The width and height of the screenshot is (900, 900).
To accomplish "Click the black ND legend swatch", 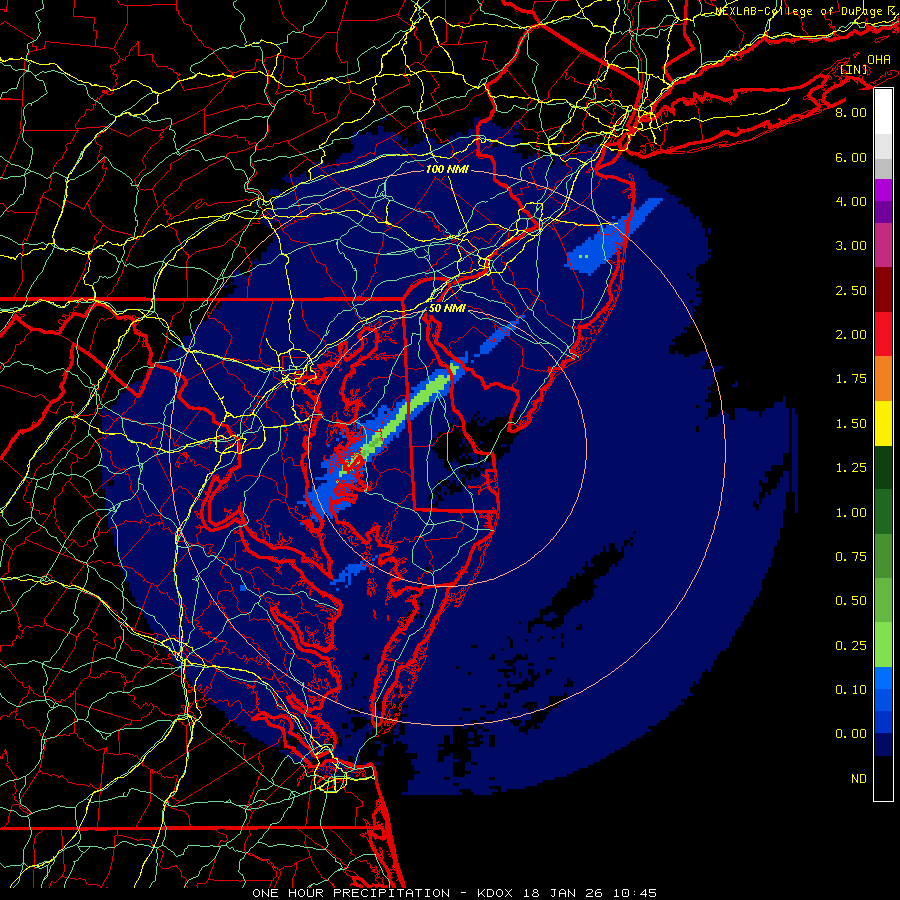I will tap(883, 778).
